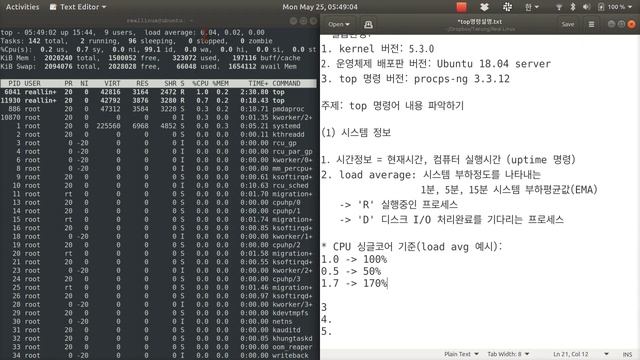Screen dimensions: 640x360
Task: Select the kthreadd process row
Action: pyautogui.click(x=158, y=134)
